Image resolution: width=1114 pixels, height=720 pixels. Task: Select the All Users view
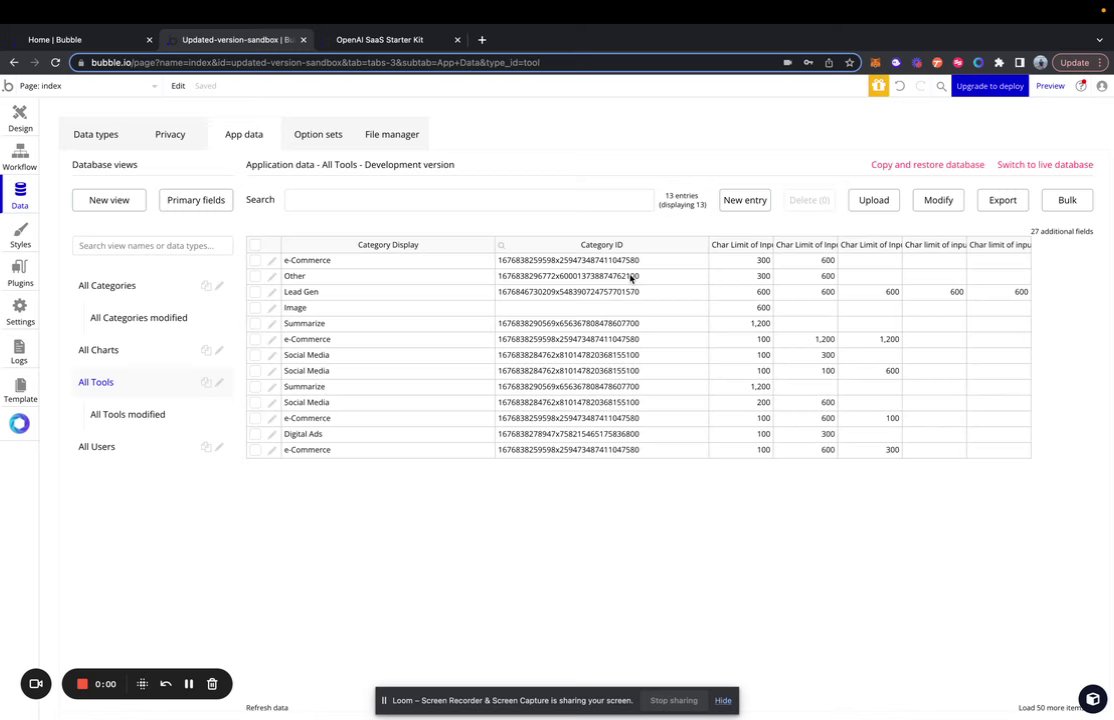pyautogui.click(x=97, y=446)
